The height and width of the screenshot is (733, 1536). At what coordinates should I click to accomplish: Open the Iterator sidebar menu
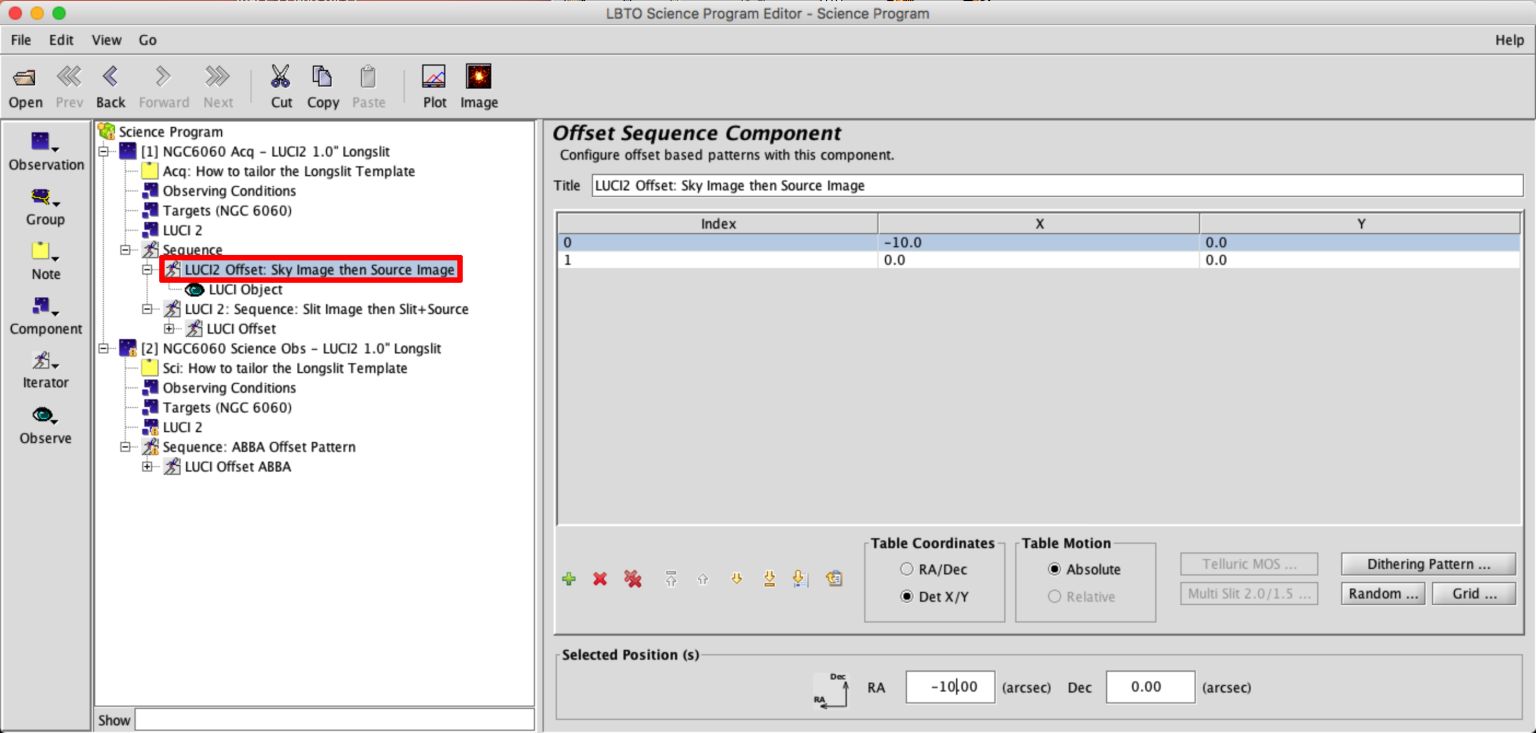46,371
